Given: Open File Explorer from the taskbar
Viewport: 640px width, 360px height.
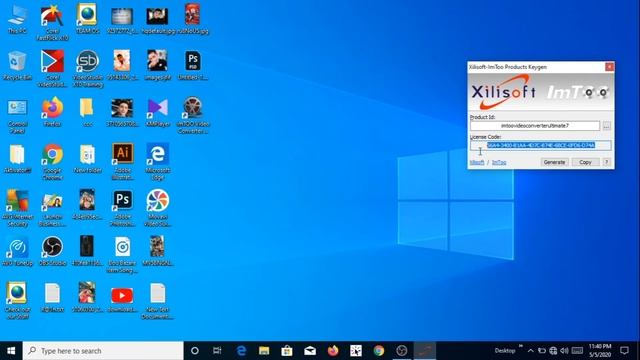Looking at the screenshot, I should point(264,351).
